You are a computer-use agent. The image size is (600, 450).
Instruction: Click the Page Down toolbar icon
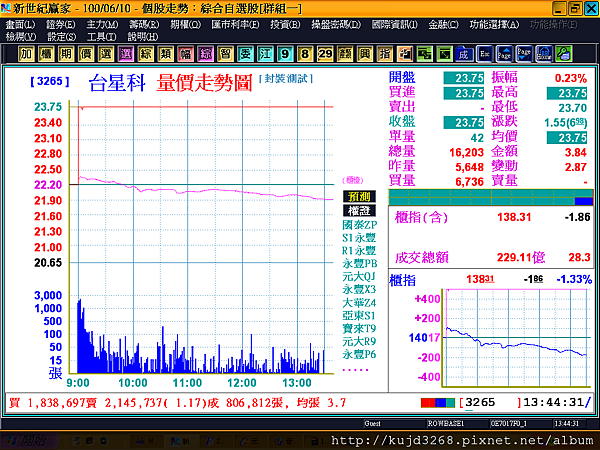[524, 54]
